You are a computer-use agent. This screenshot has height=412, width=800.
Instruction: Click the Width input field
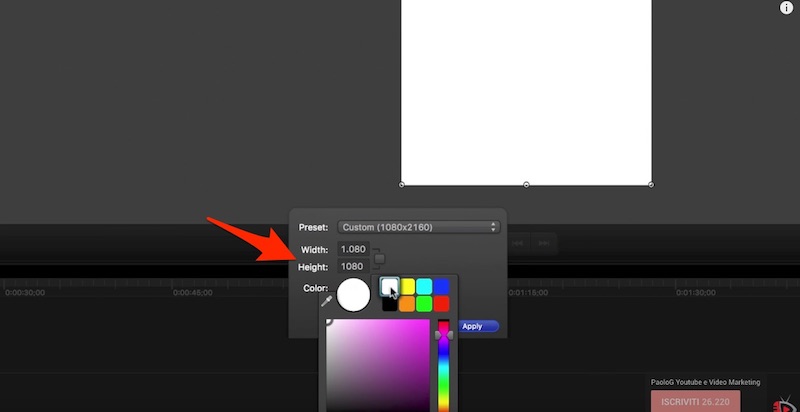tap(353, 249)
